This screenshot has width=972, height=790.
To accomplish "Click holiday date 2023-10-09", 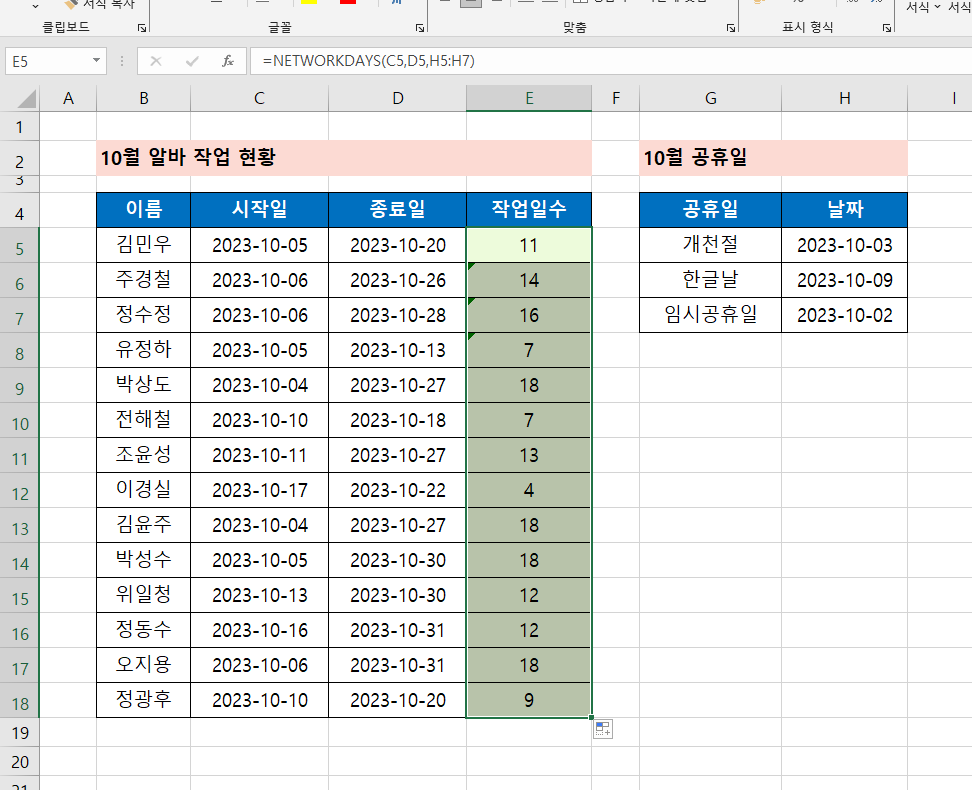I will point(844,280).
